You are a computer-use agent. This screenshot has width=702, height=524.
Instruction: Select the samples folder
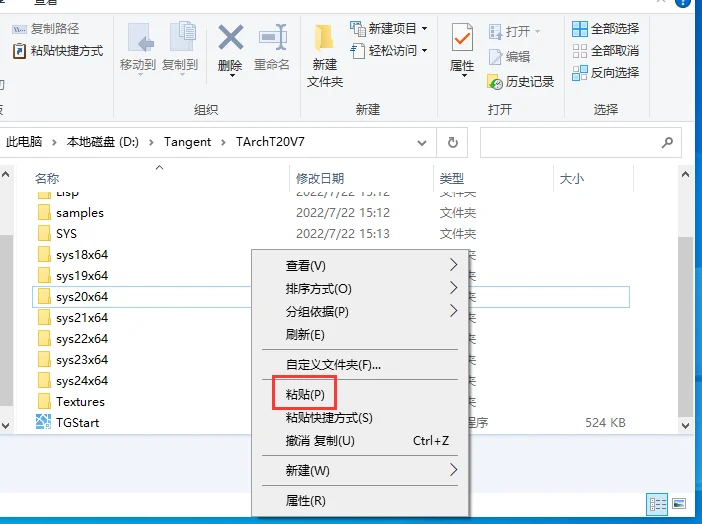click(80, 213)
